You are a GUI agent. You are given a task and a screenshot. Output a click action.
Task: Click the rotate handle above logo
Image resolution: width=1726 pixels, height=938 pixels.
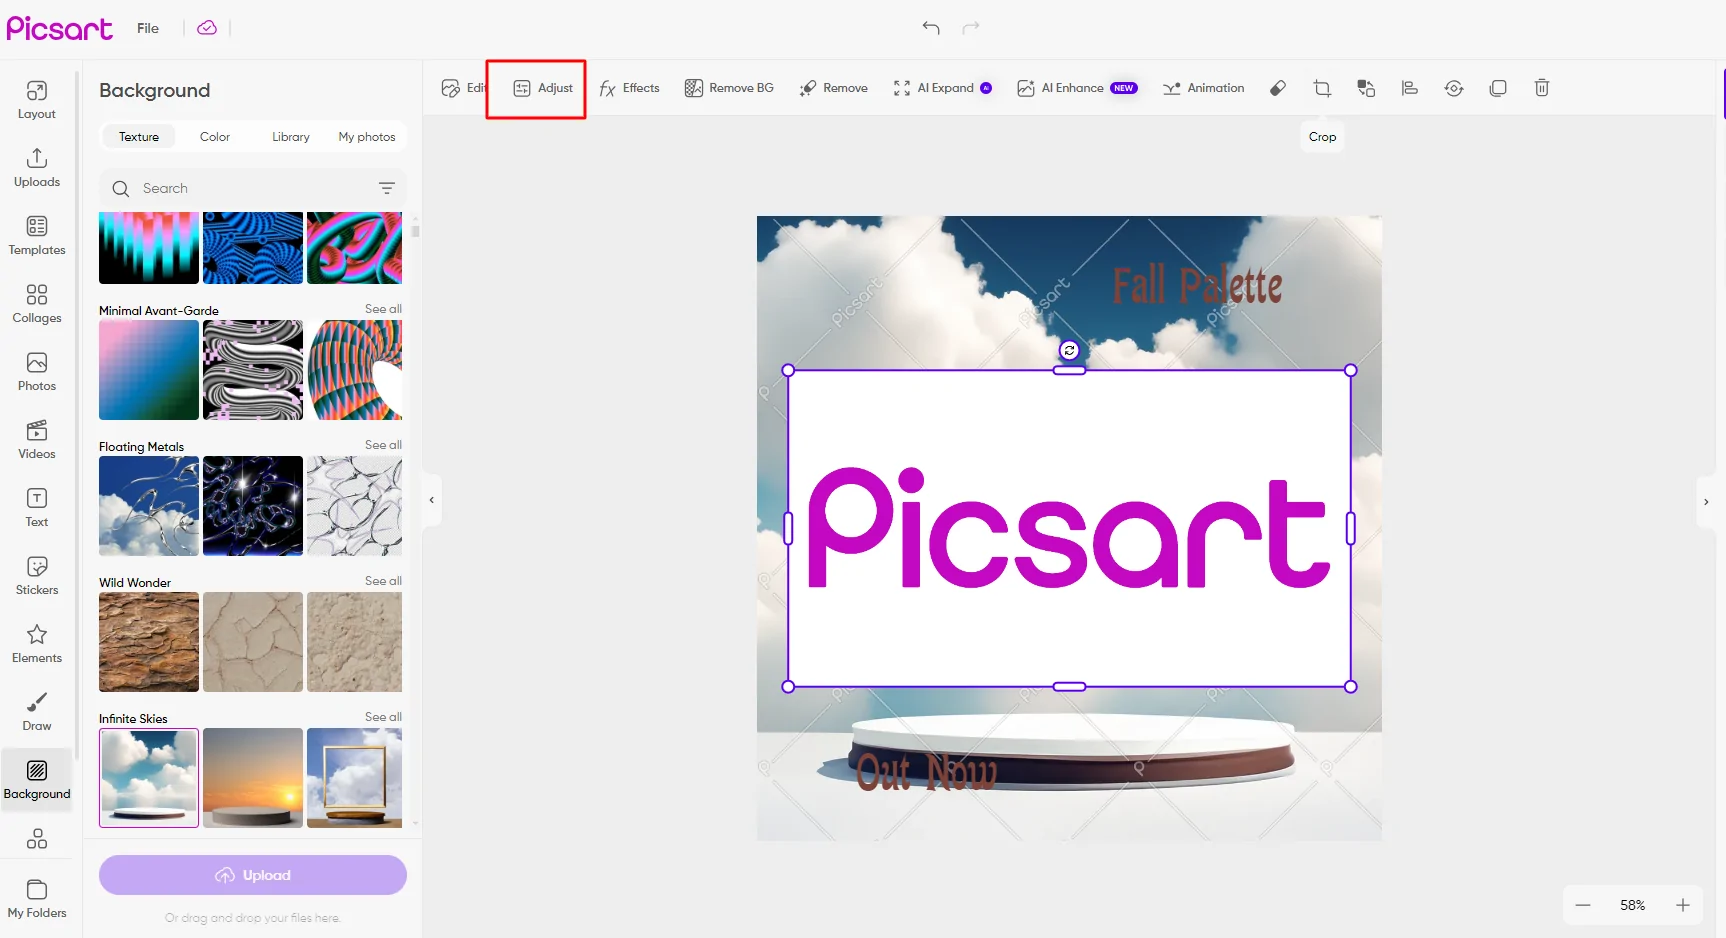pos(1070,350)
